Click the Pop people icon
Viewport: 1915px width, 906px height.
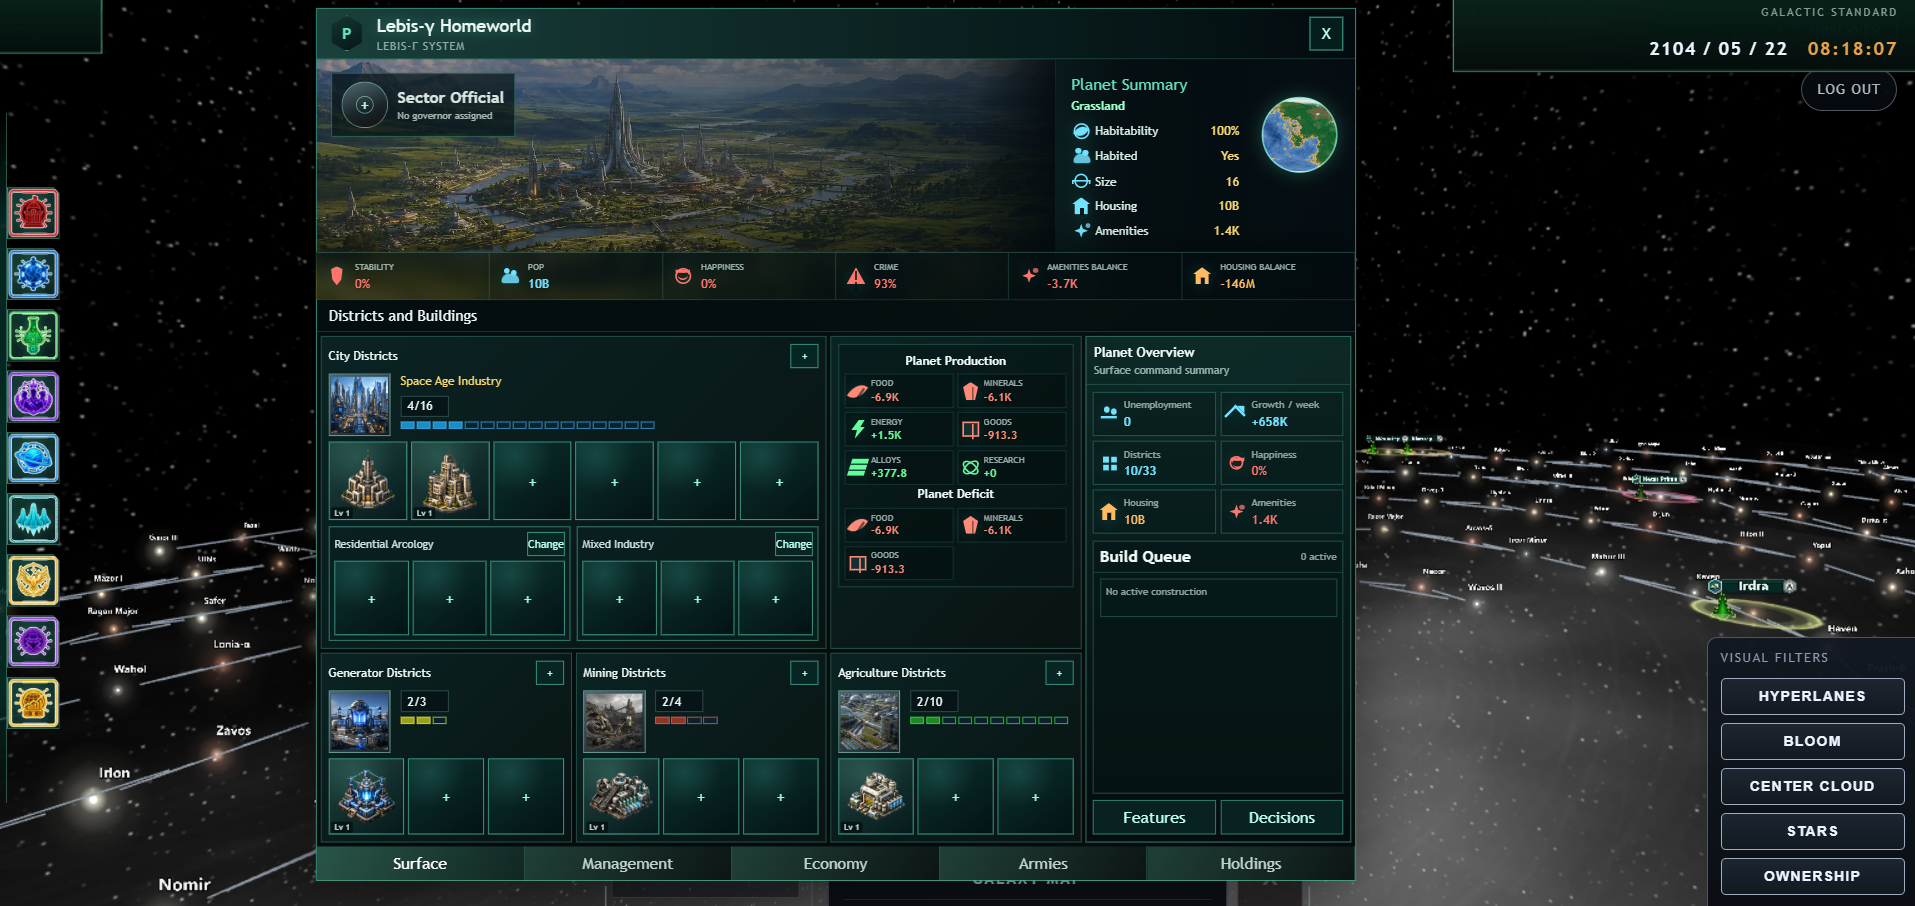pyautogui.click(x=510, y=275)
